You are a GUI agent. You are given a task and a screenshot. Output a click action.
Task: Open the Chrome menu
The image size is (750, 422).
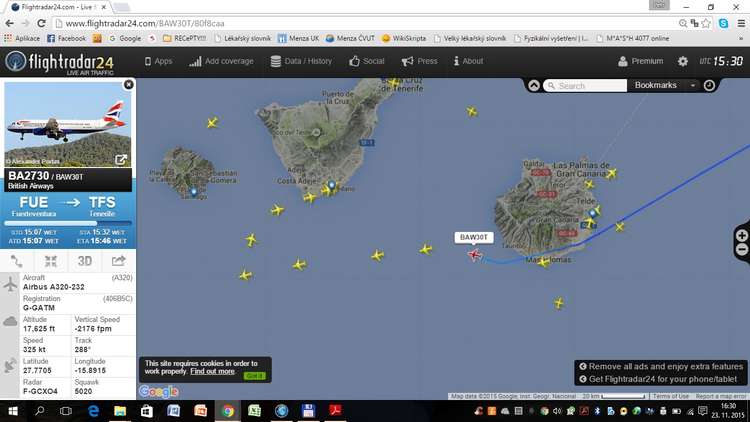741,23
